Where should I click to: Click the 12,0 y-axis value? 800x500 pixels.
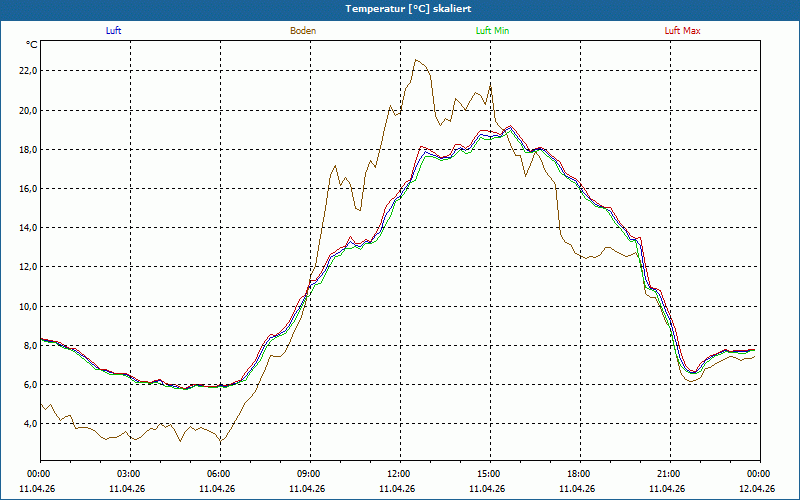click(28, 267)
